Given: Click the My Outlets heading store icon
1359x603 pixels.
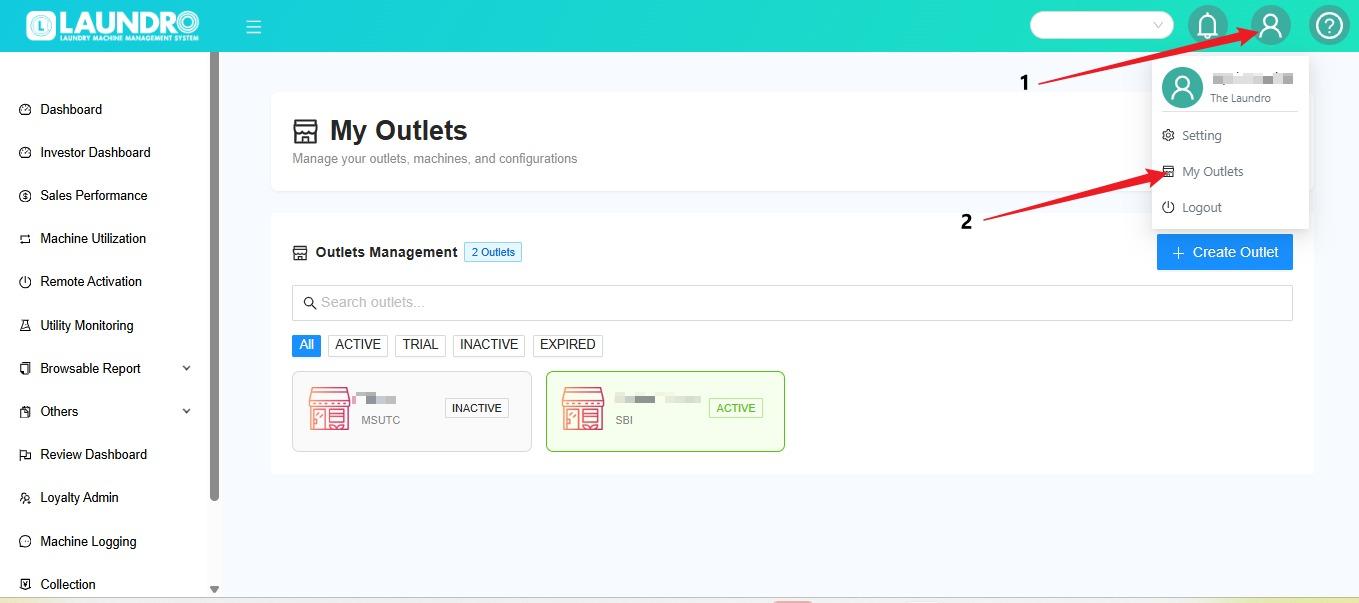Looking at the screenshot, I should click(x=305, y=132).
